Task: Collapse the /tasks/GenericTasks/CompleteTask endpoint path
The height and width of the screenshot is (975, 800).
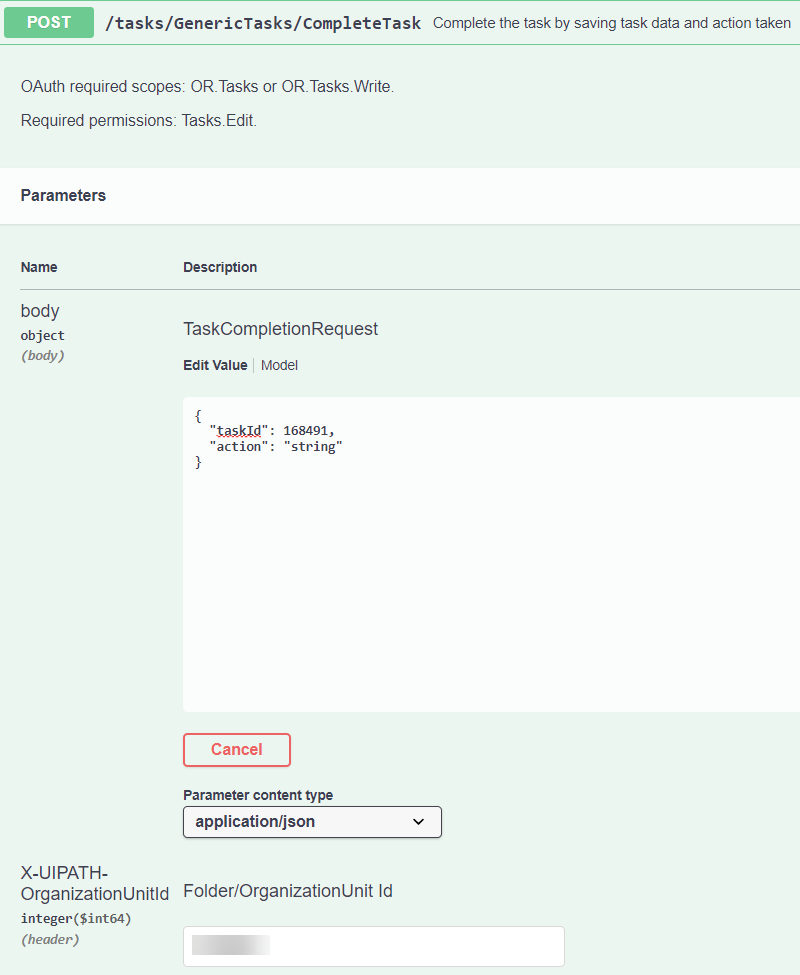Action: pos(263,23)
